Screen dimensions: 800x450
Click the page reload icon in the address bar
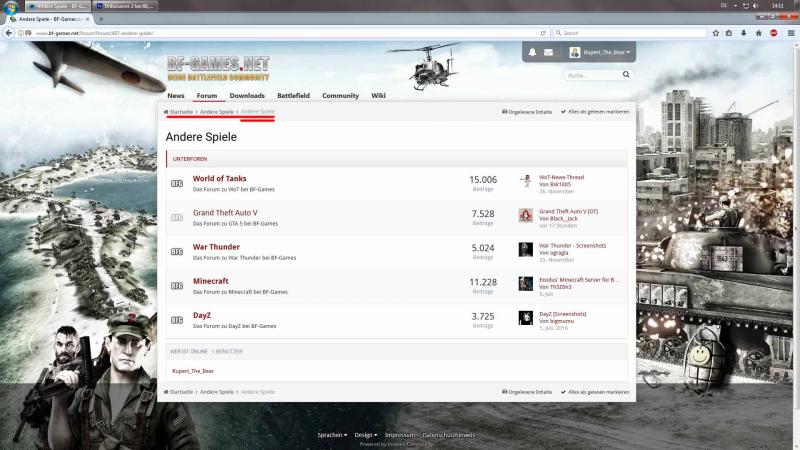pos(543,33)
